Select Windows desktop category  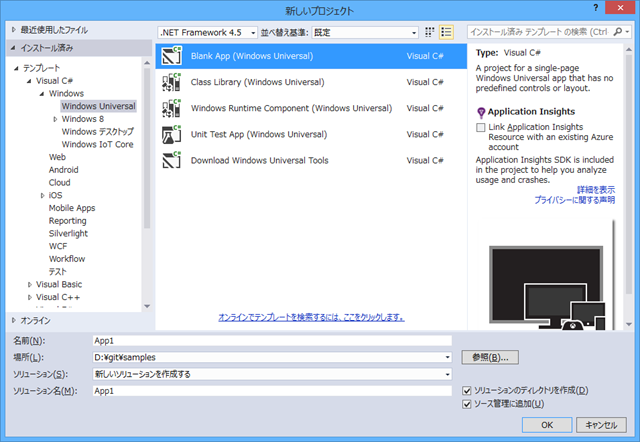(x=98, y=131)
